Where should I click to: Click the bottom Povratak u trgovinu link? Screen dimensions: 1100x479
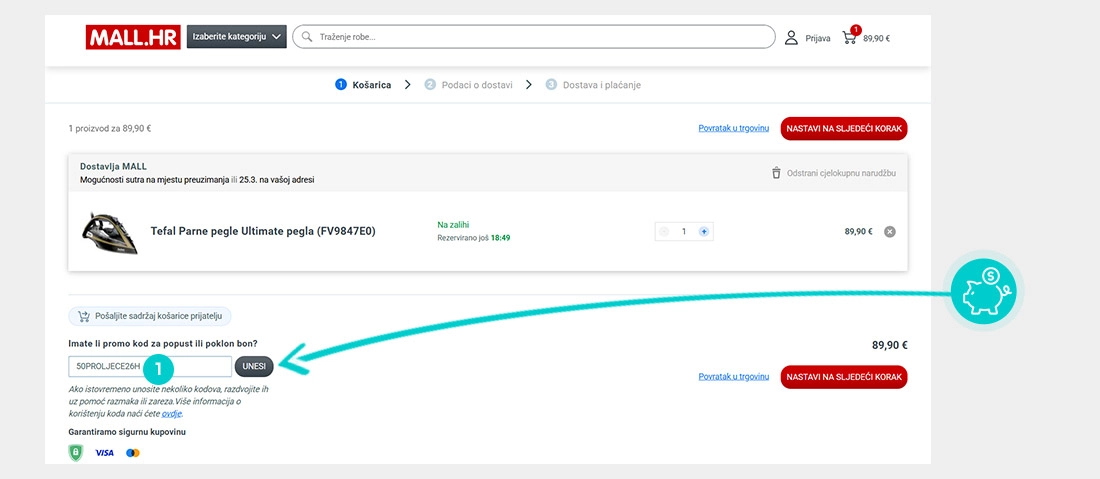point(733,377)
